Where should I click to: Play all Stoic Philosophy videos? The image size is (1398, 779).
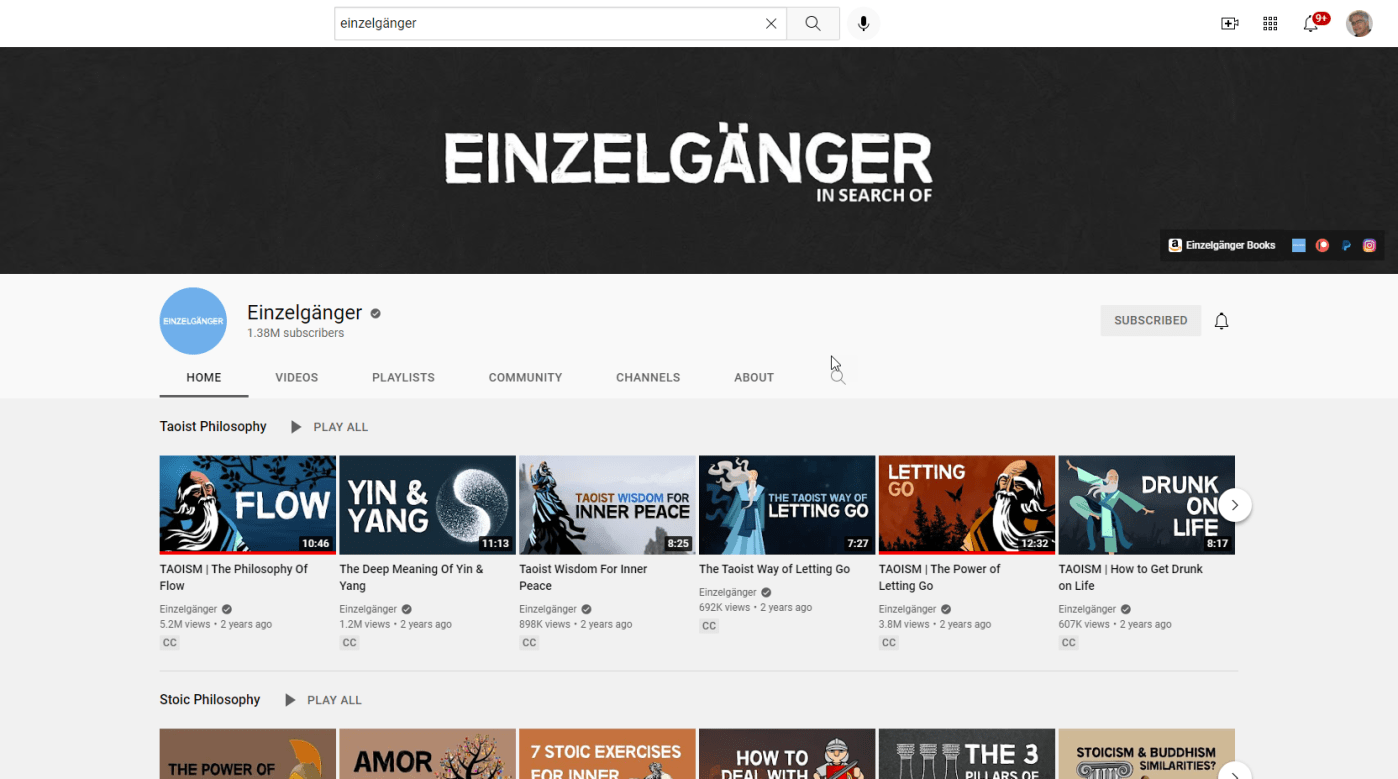[x=324, y=700]
